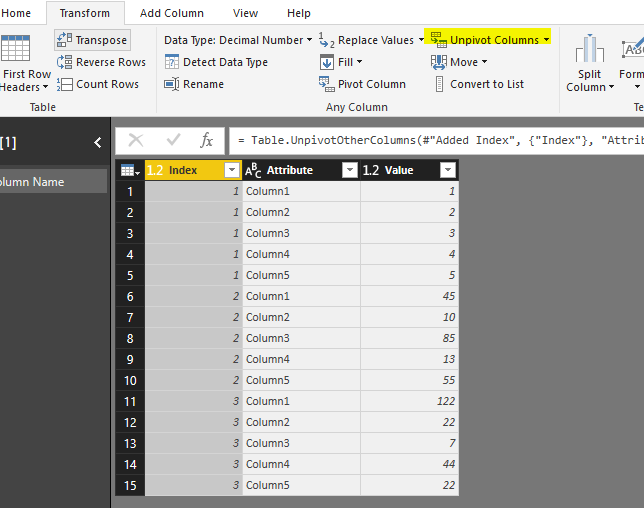Click the Index column data type icon
Screen dimensions: 644x508
click(x=155, y=170)
